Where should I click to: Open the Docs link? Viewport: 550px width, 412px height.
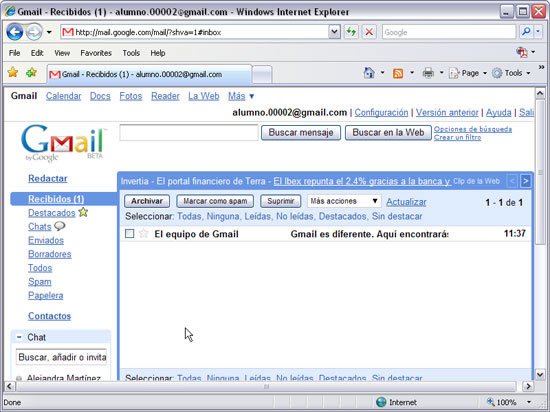(100, 96)
